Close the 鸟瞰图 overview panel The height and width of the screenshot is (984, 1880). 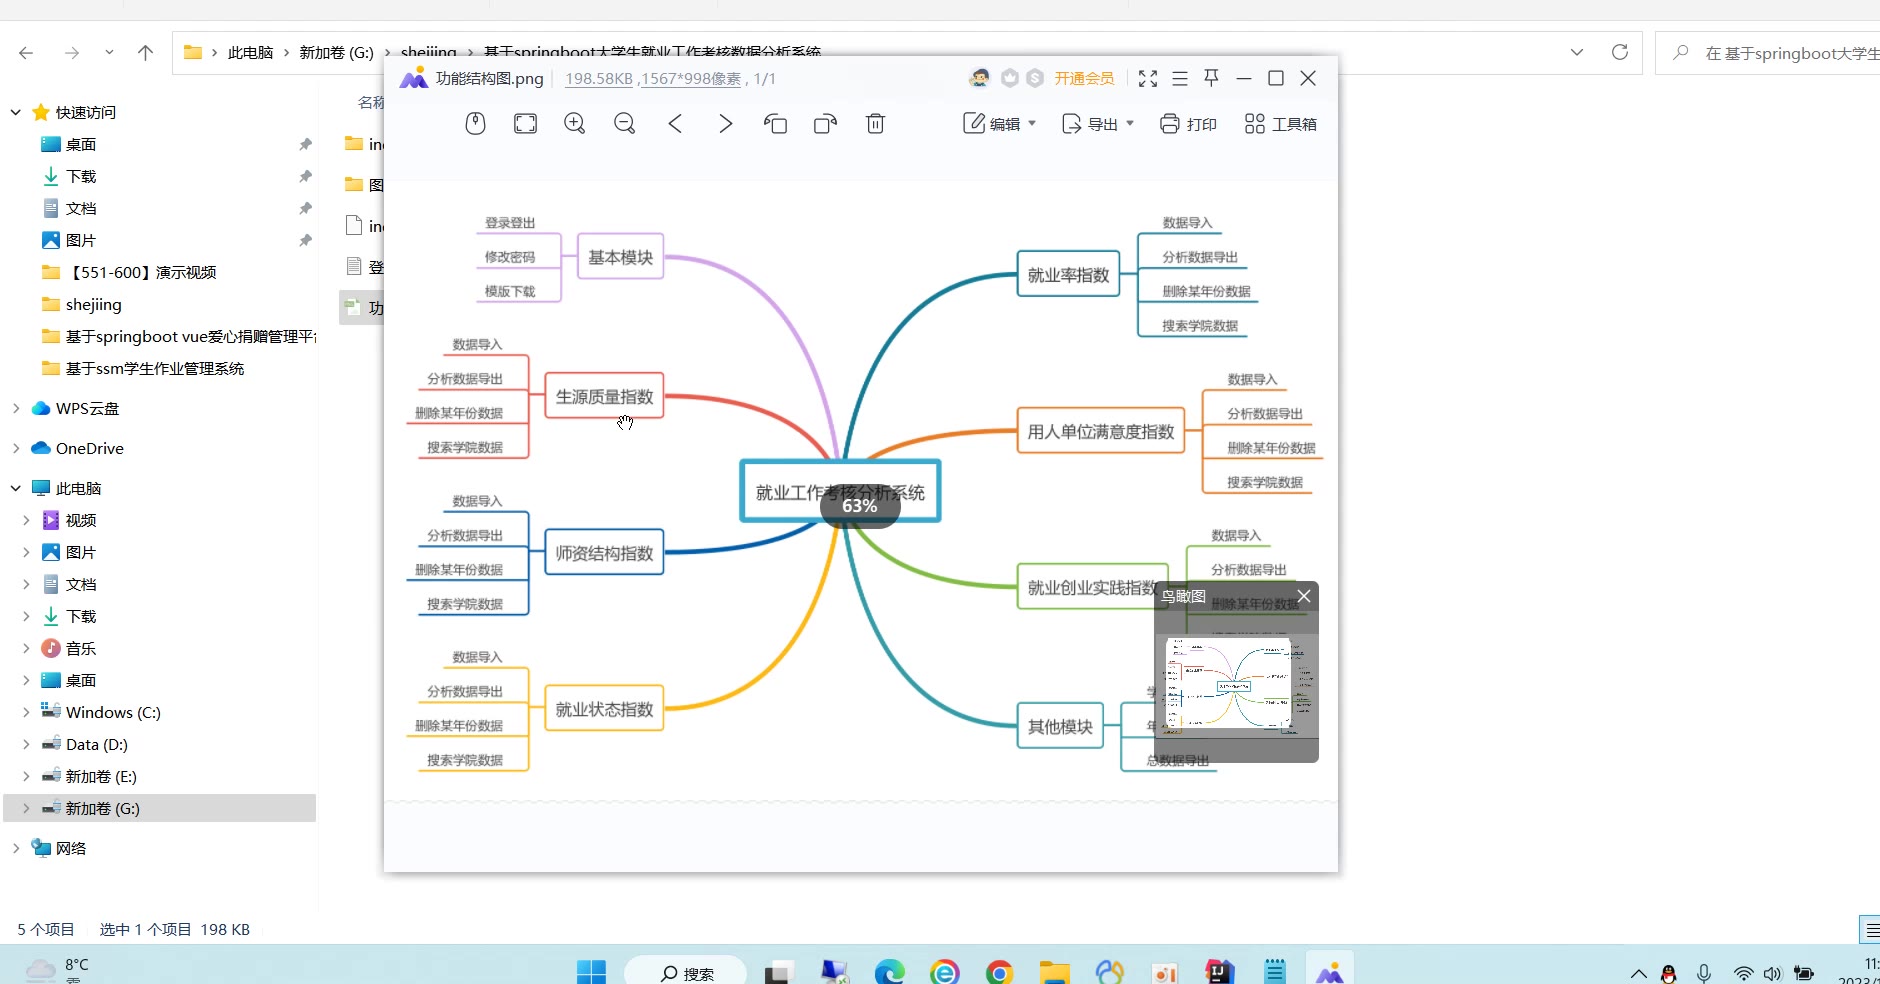(1304, 596)
